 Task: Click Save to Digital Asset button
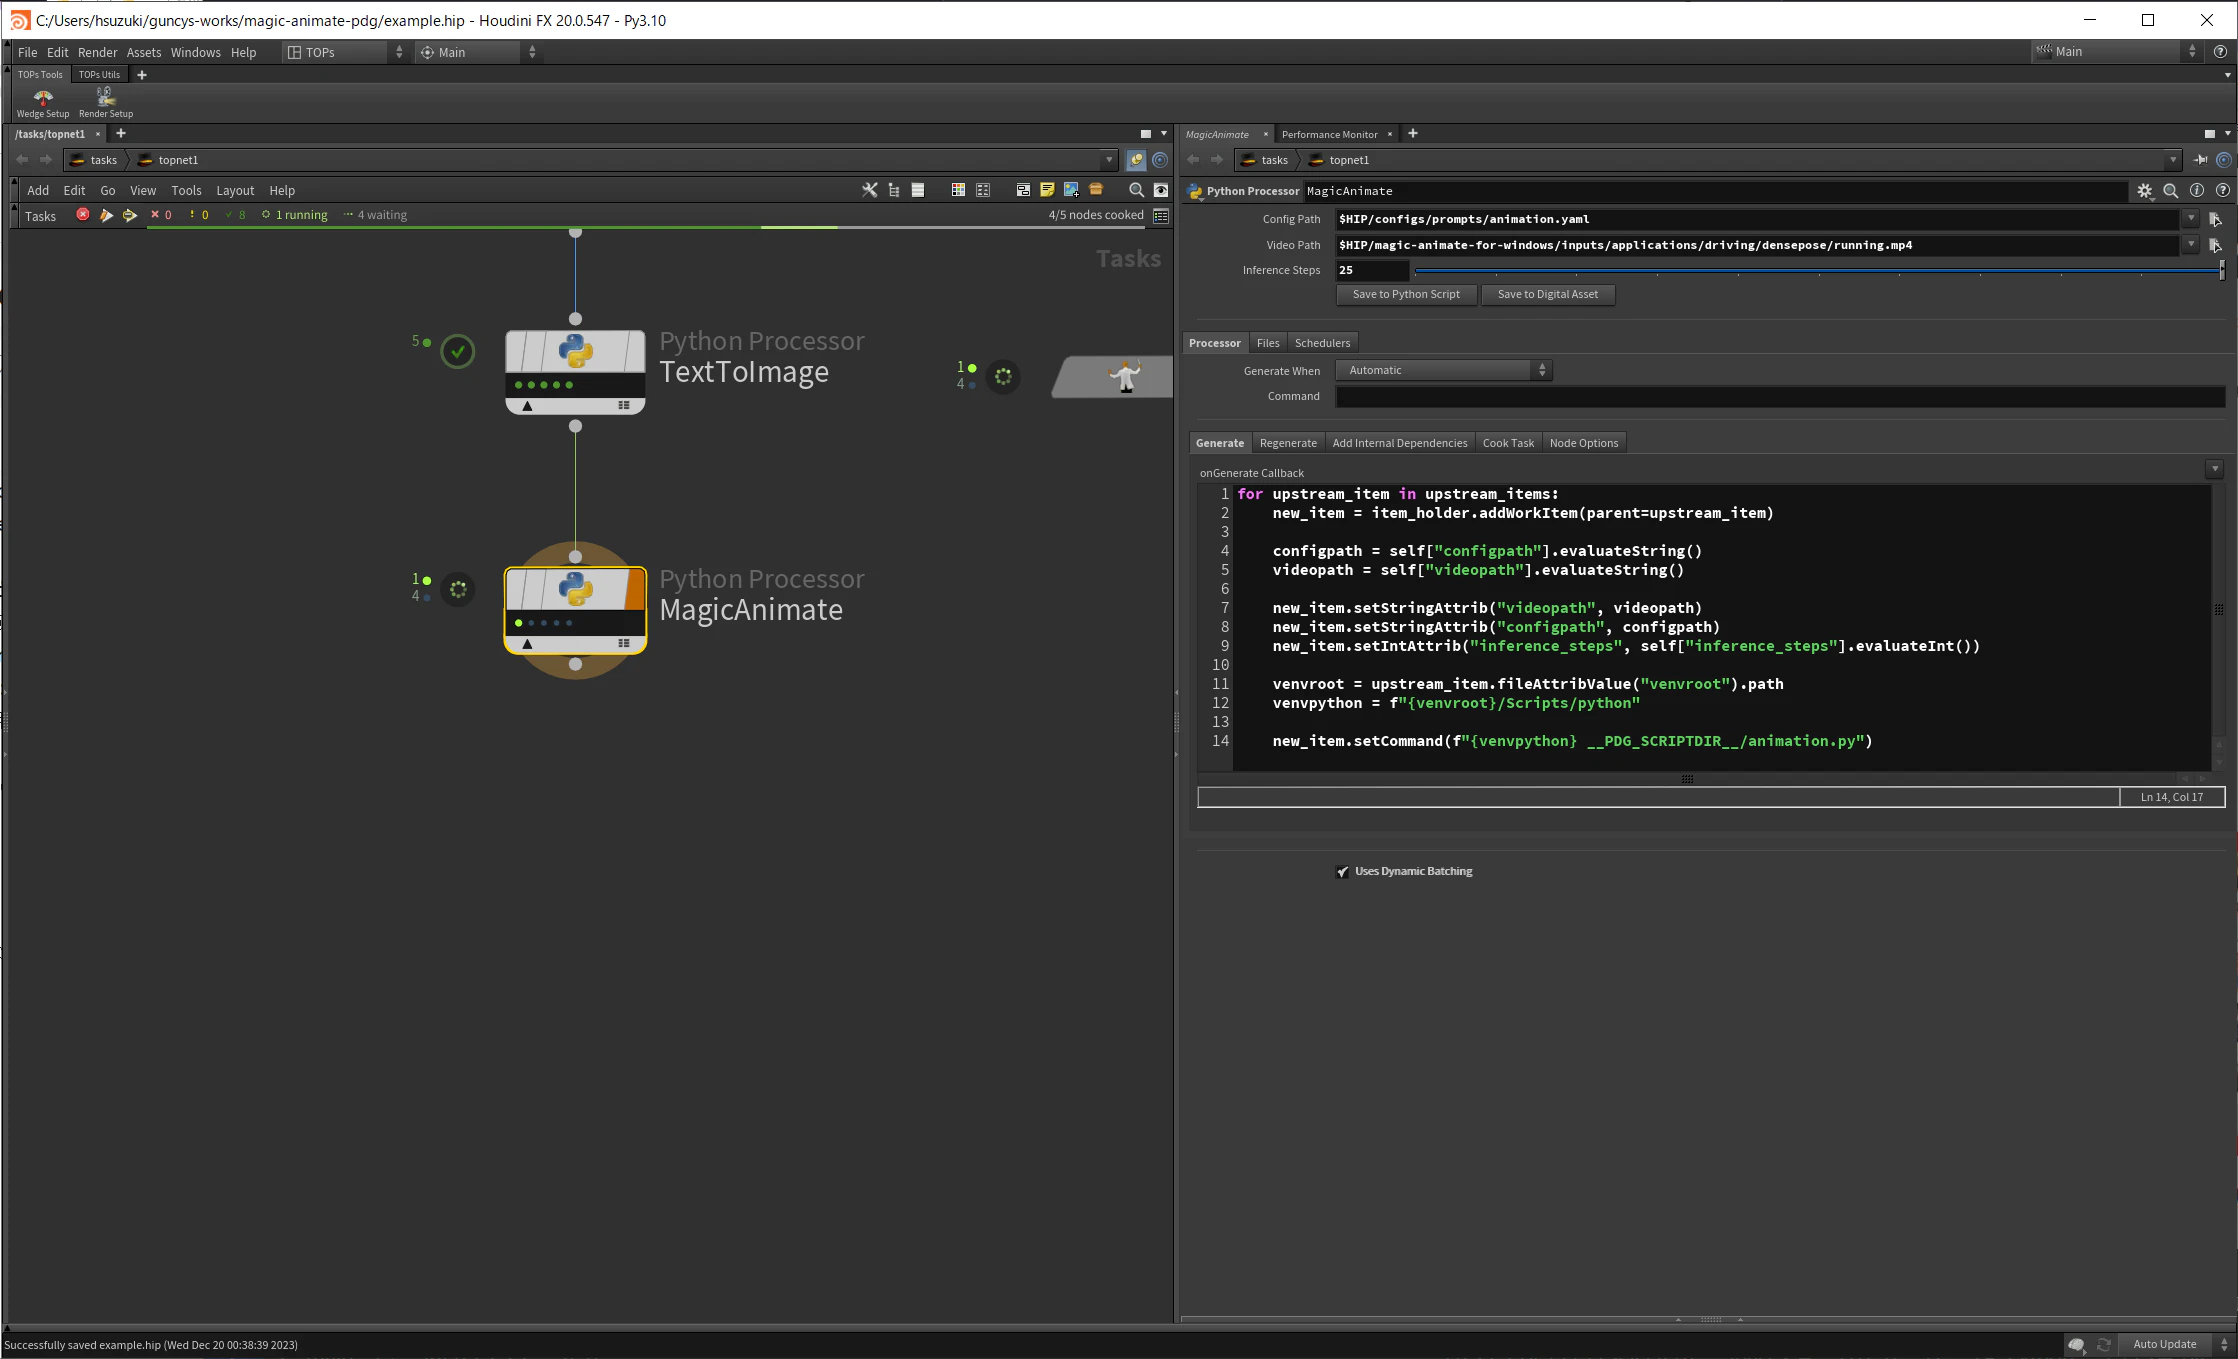coord(1547,294)
